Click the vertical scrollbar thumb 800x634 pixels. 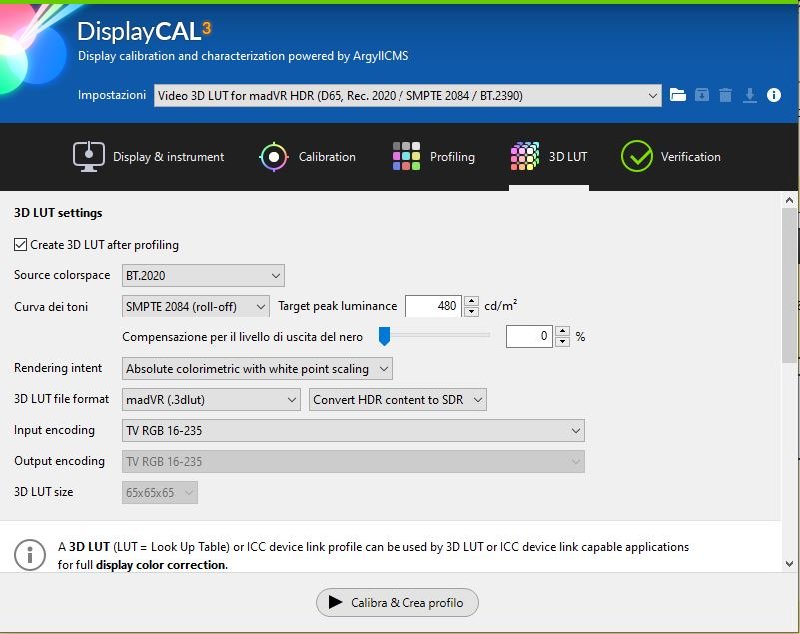coord(789,286)
